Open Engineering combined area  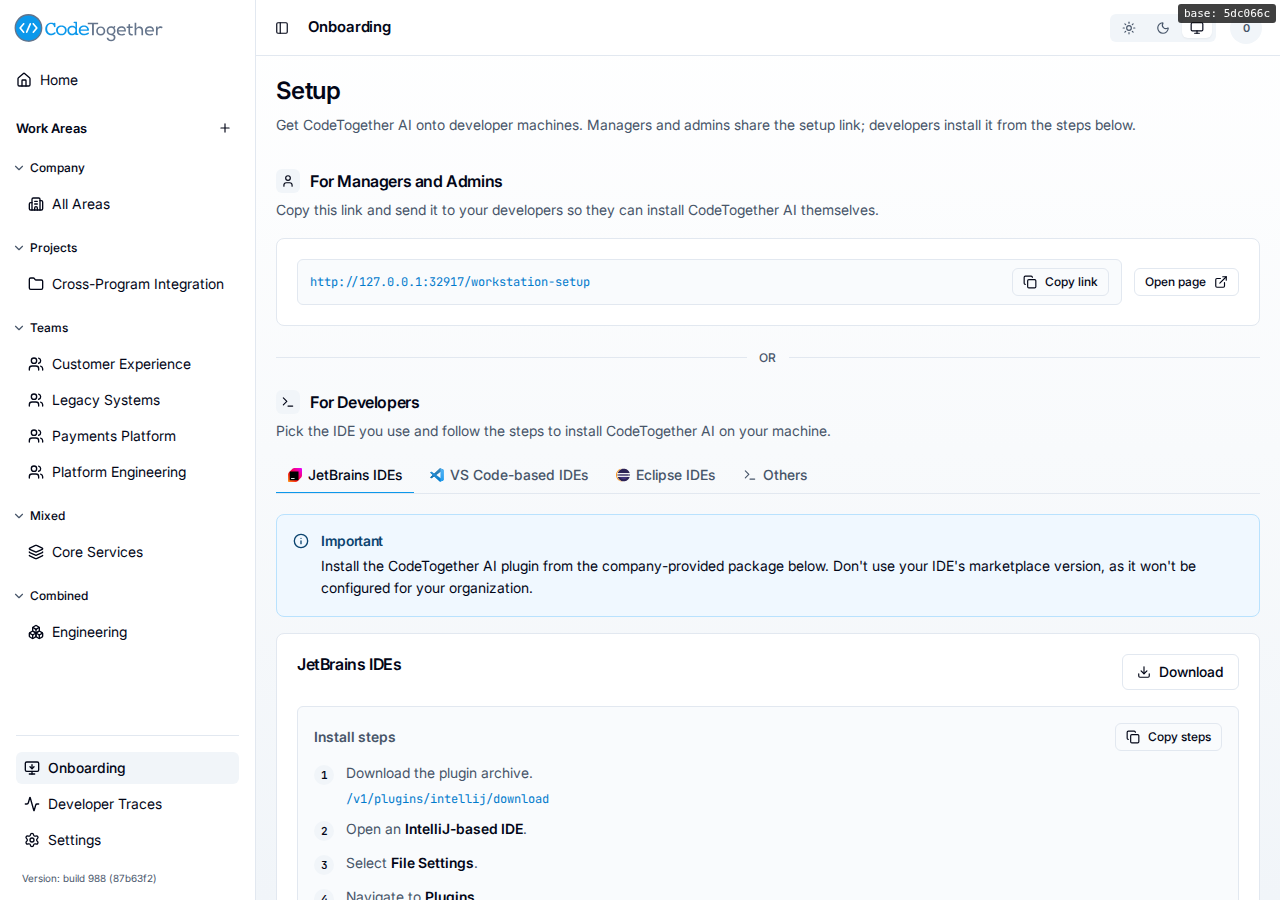(131, 632)
